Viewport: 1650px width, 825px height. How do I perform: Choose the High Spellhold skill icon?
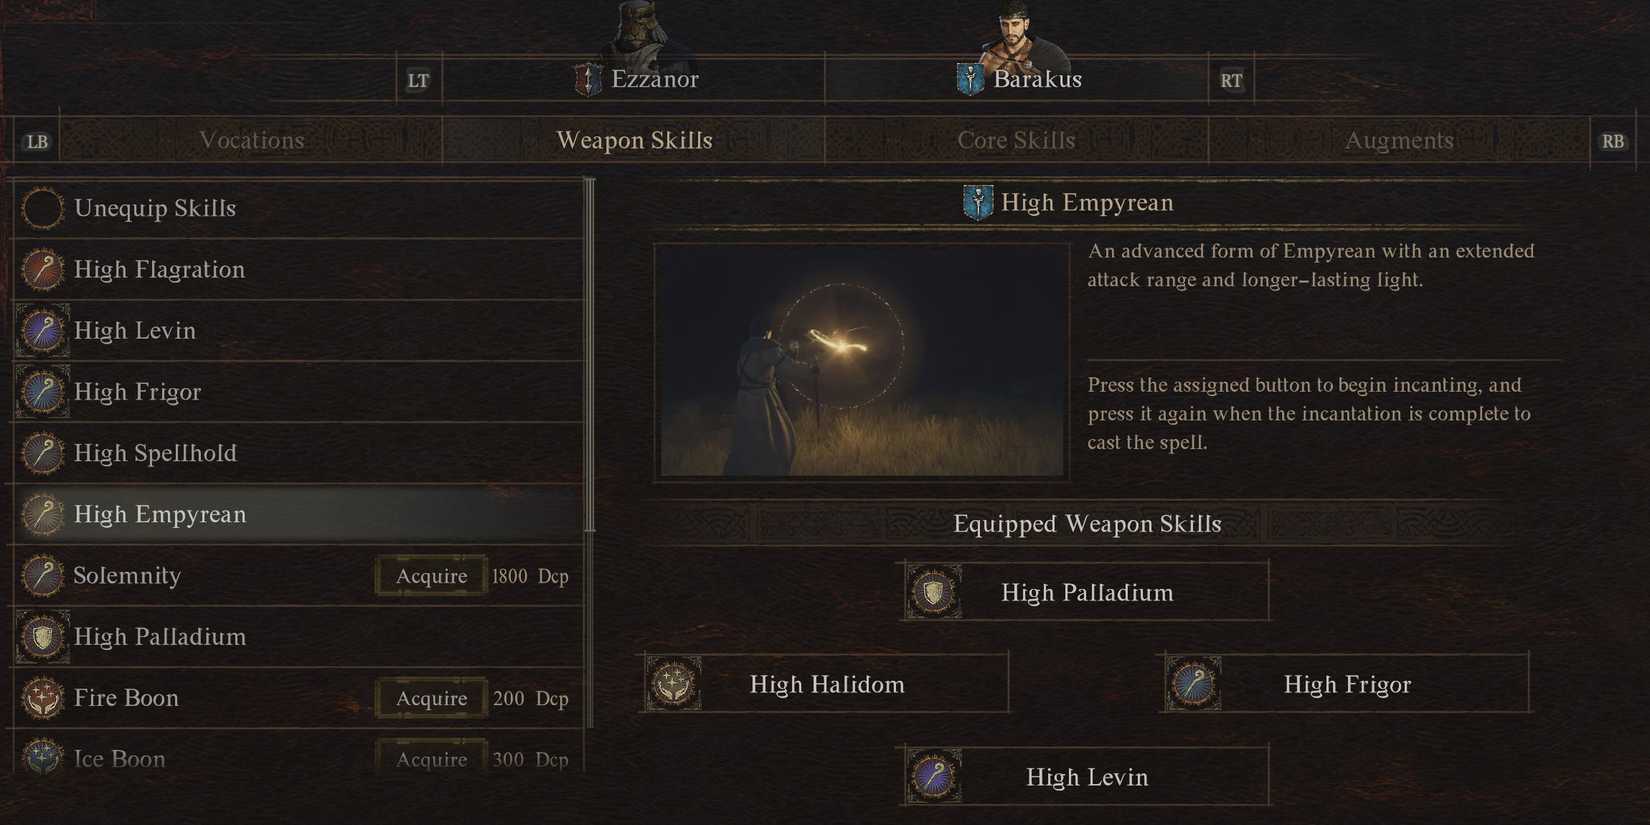tap(42, 453)
